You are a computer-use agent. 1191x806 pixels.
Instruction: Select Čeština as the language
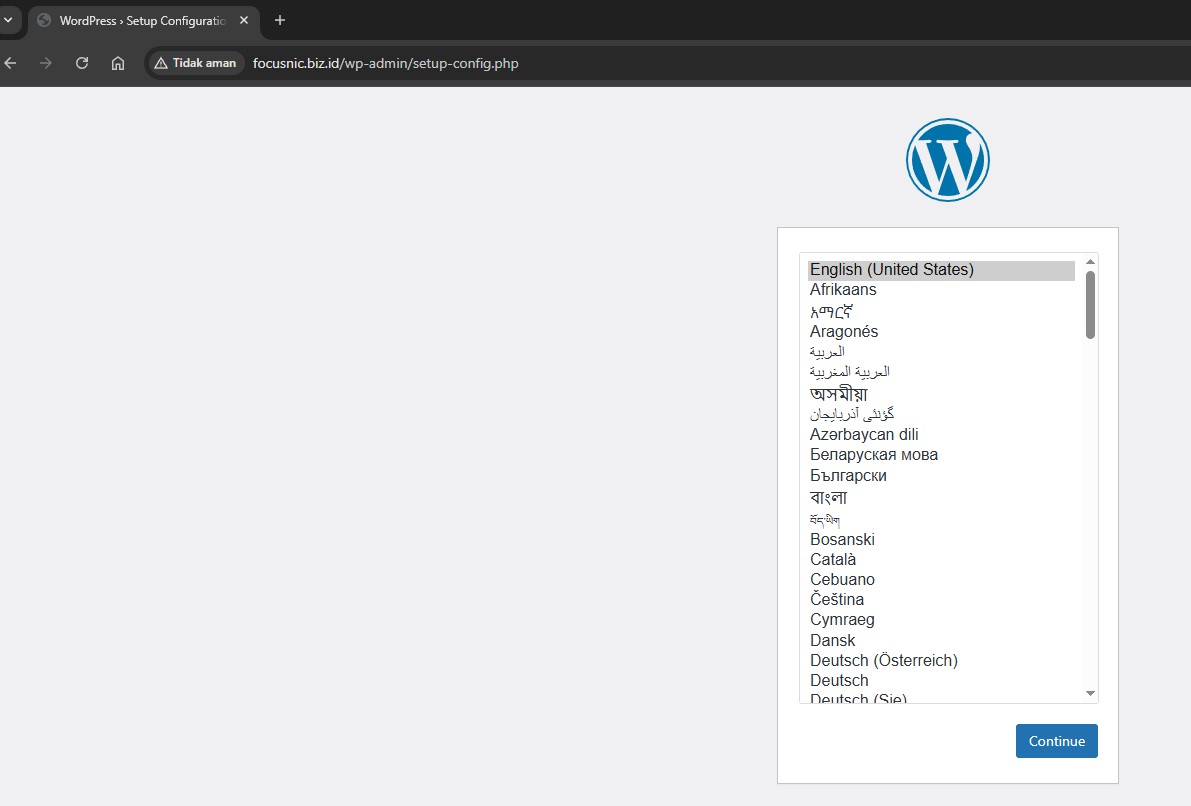[x=941, y=599]
